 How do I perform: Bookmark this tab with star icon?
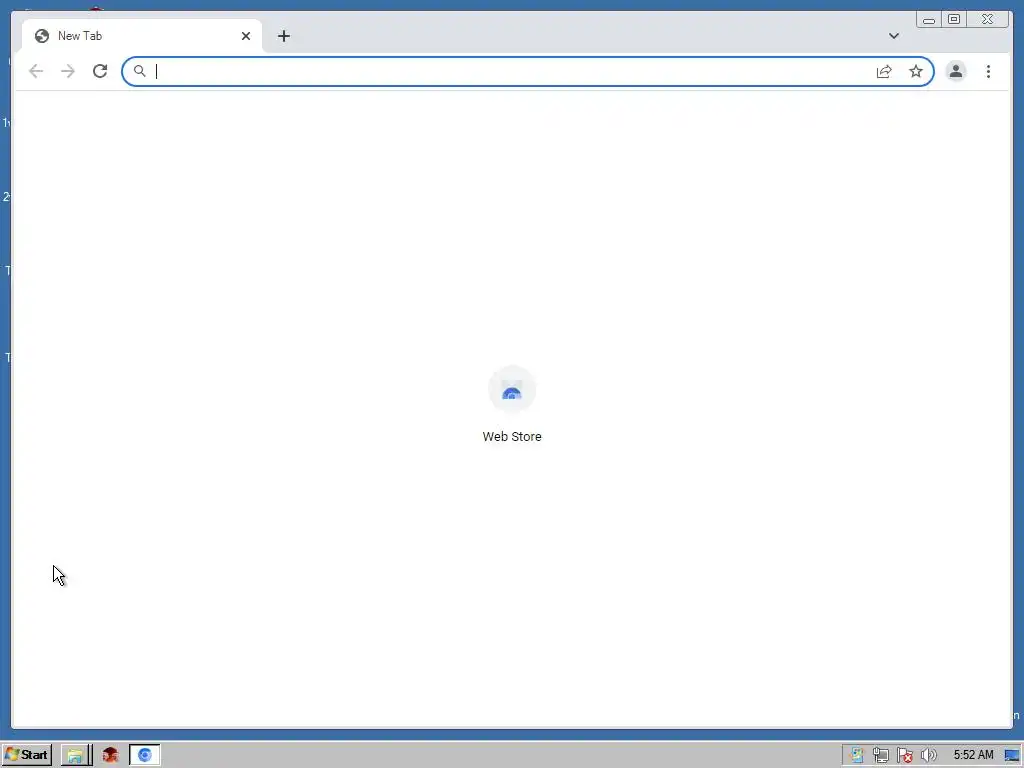916,71
